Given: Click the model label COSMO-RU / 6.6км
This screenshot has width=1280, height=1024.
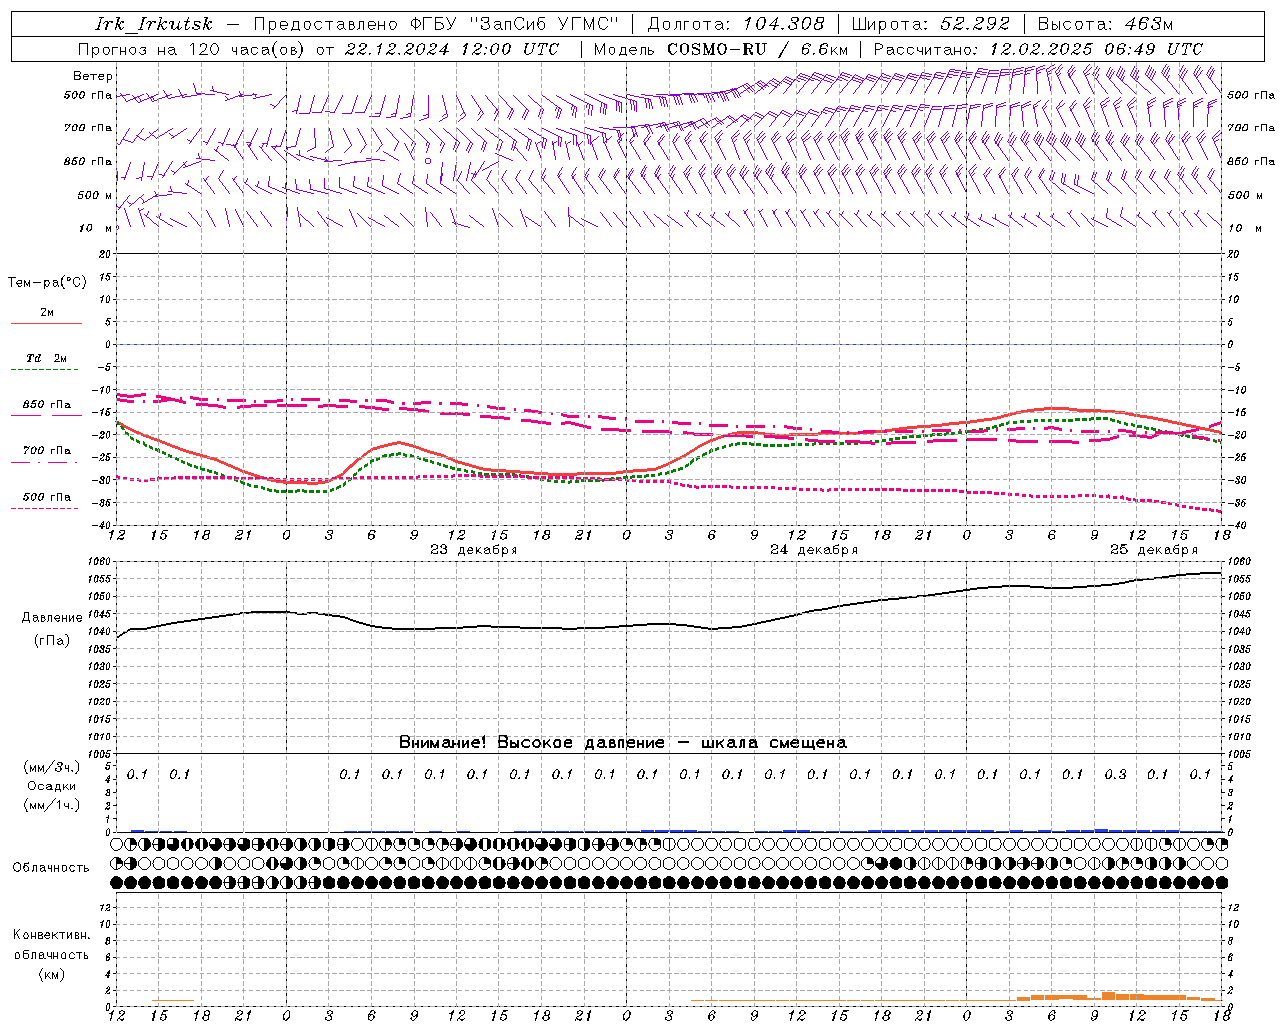Looking at the screenshot, I should click(757, 49).
